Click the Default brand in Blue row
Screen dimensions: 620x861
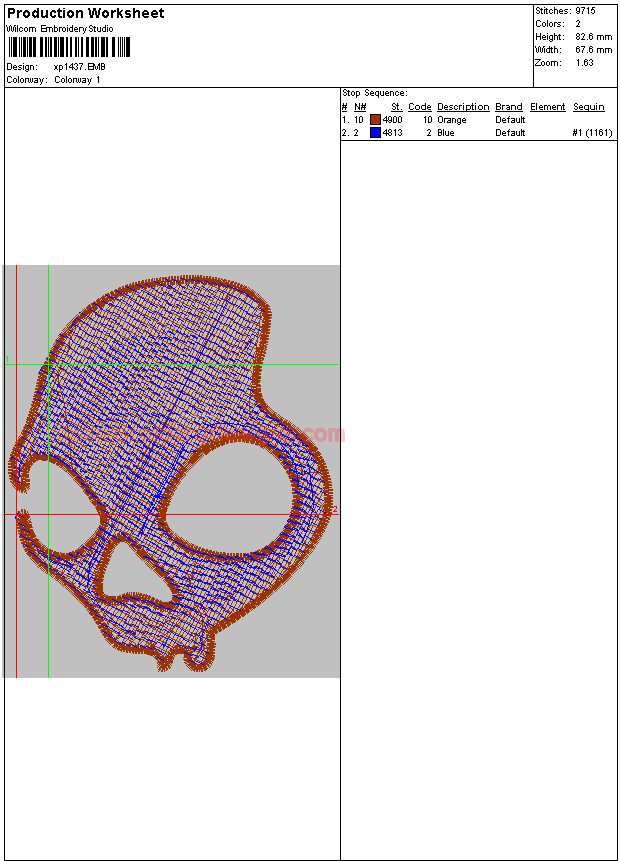click(x=510, y=132)
